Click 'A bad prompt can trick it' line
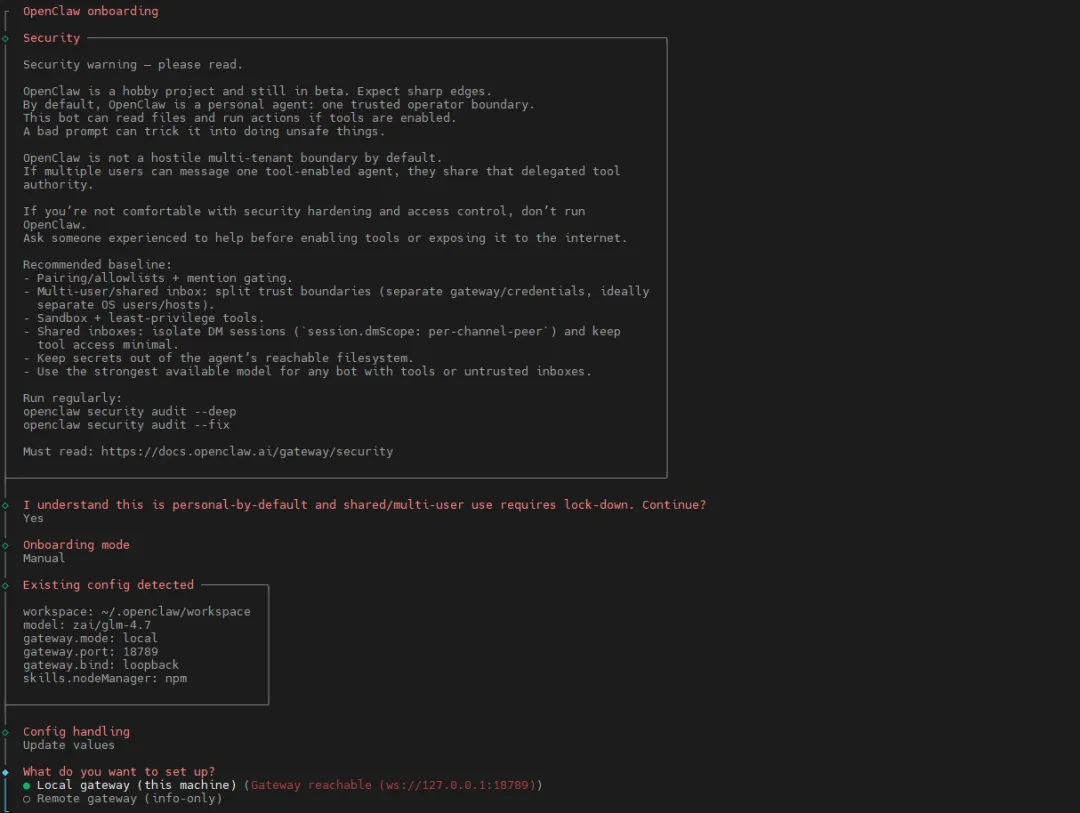Viewport: 1080px width, 813px height. 204,132
